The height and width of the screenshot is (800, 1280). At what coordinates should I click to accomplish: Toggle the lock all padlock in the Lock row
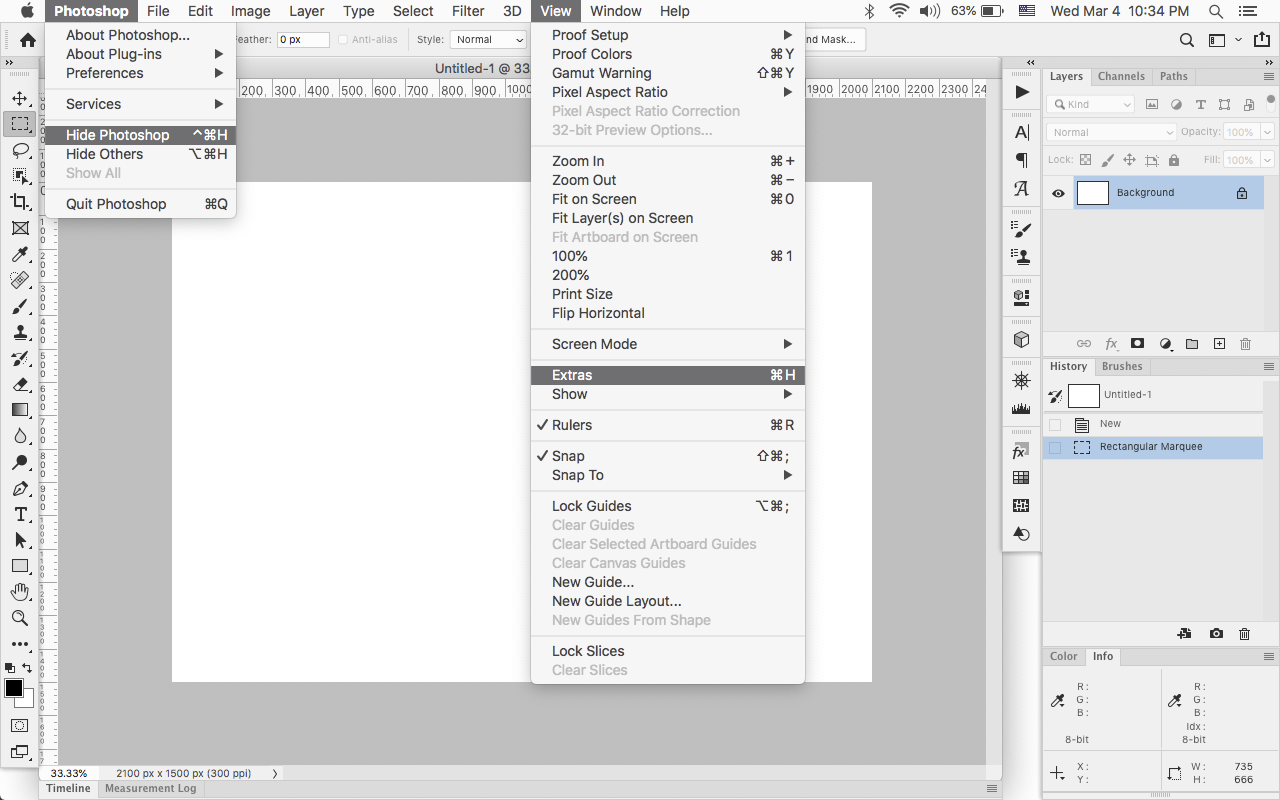click(1174, 160)
